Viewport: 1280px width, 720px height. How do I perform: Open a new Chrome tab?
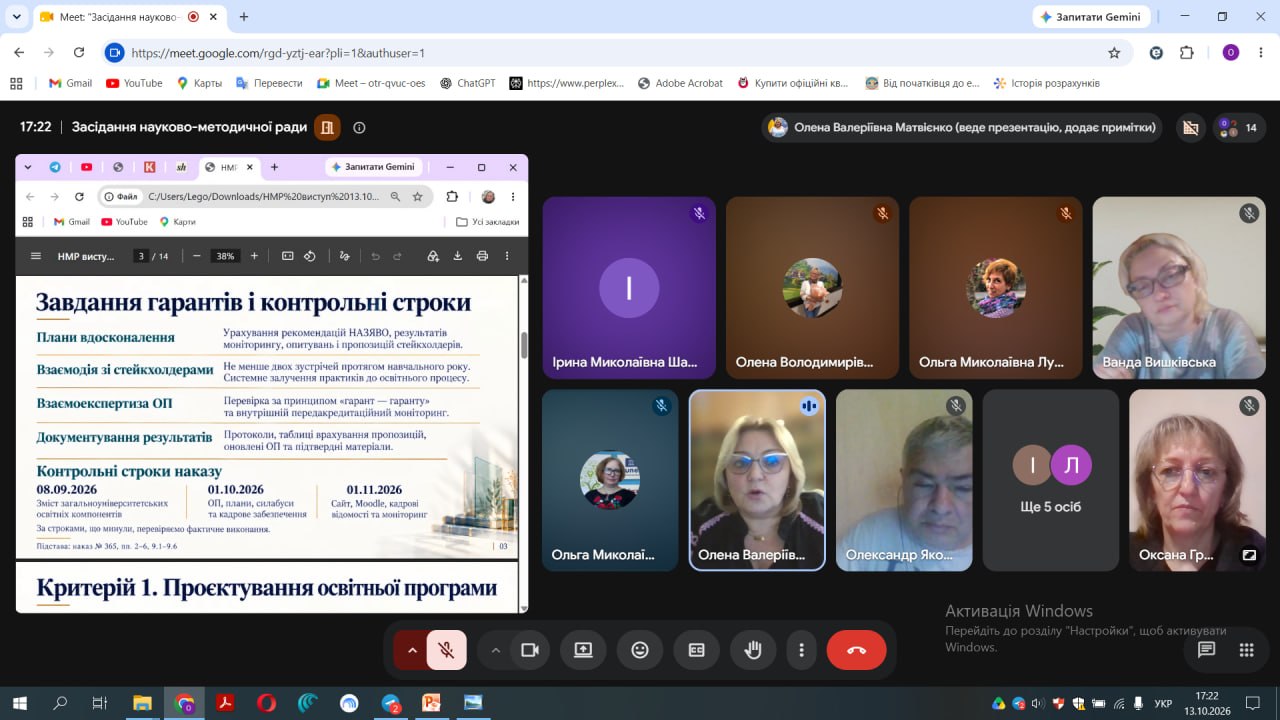click(x=244, y=17)
